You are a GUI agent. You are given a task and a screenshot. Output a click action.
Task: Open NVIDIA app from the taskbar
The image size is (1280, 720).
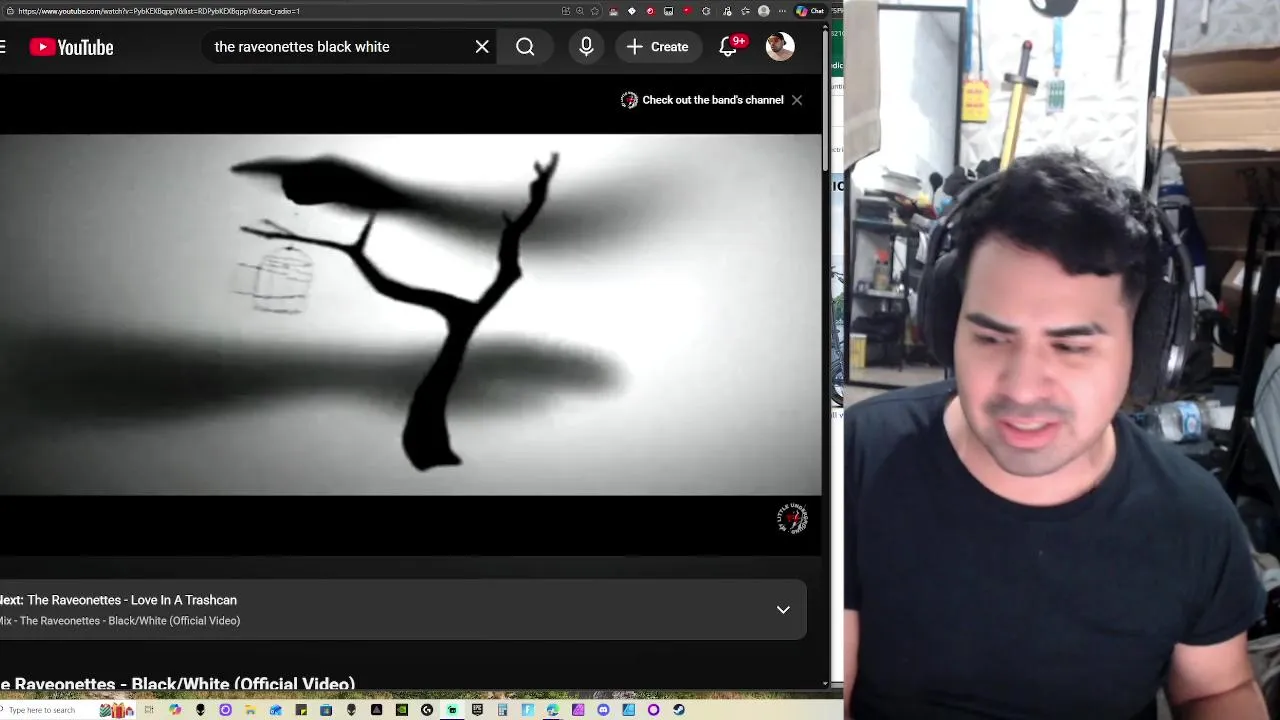tap(402, 710)
